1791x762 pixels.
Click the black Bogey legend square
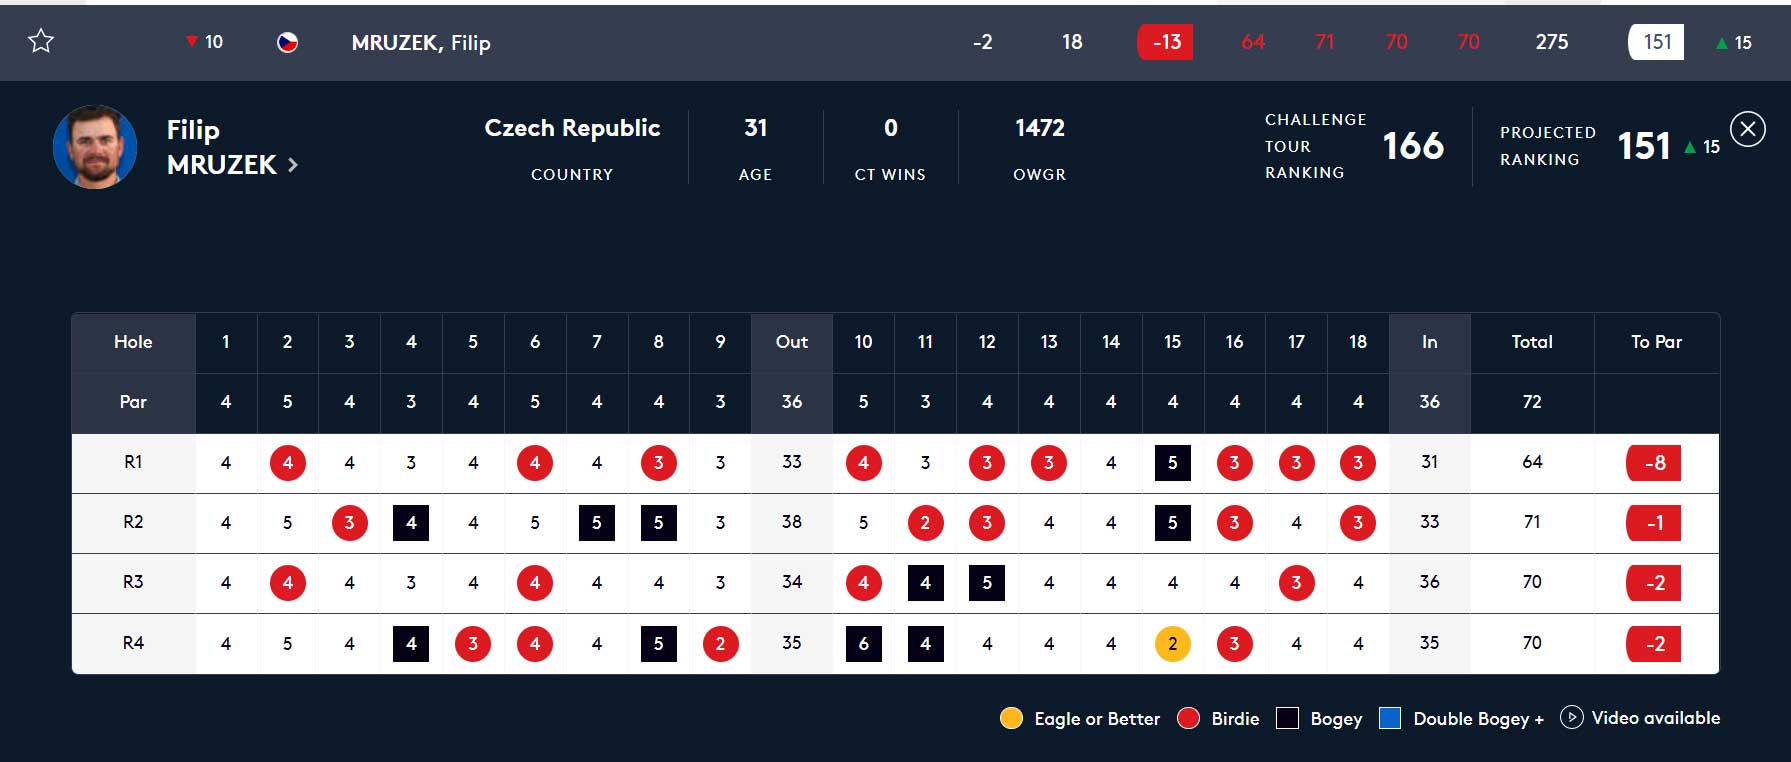1287,718
